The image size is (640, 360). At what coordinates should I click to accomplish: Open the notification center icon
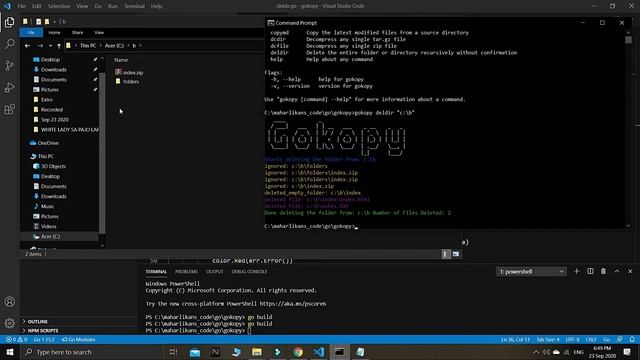[627, 352]
